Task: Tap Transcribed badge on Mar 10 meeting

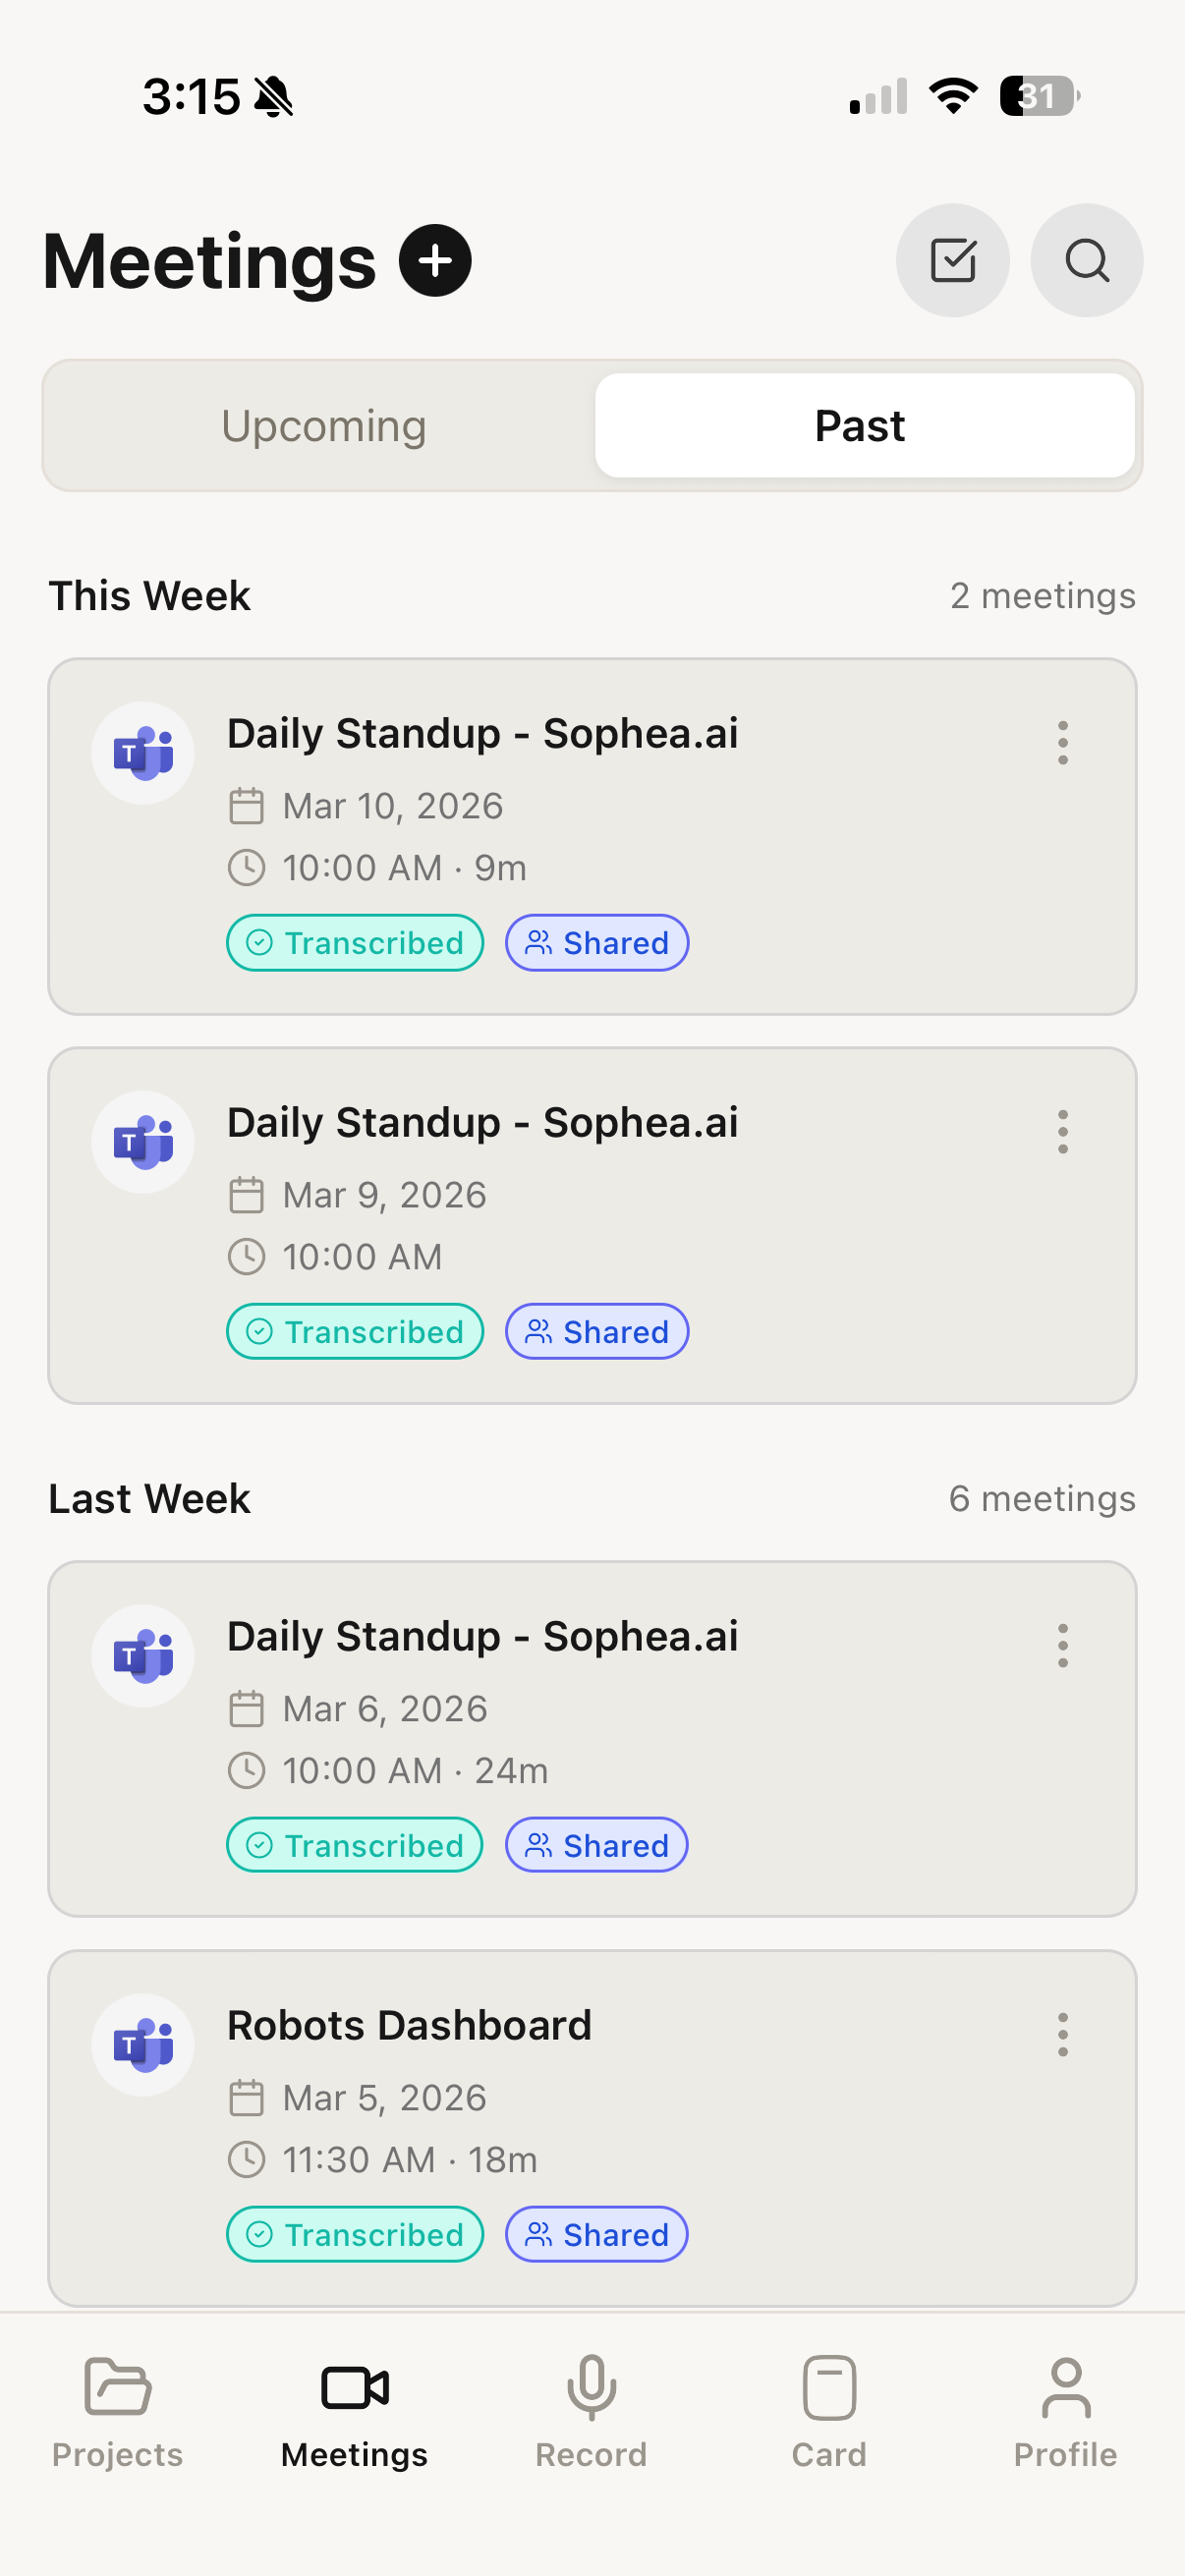Action: tap(355, 943)
